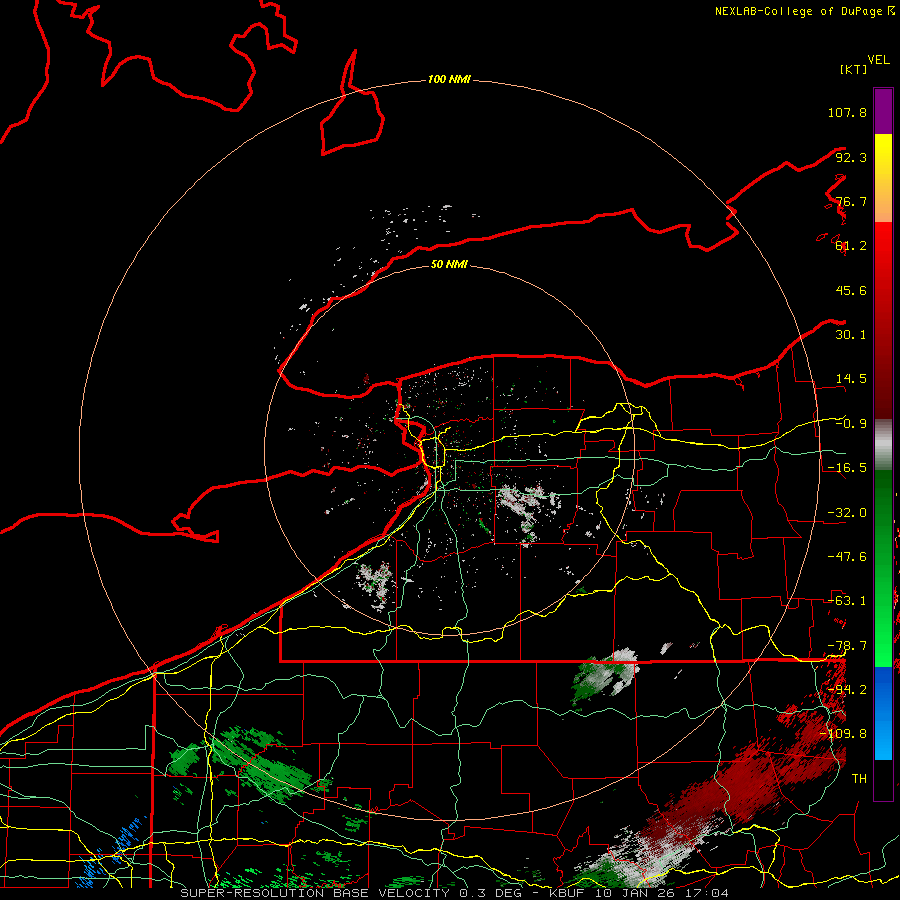The image size is (900, 900).
Task: Click the 14.5 velocity scale value
Action: pyautogui.click(x=851, y=379)
